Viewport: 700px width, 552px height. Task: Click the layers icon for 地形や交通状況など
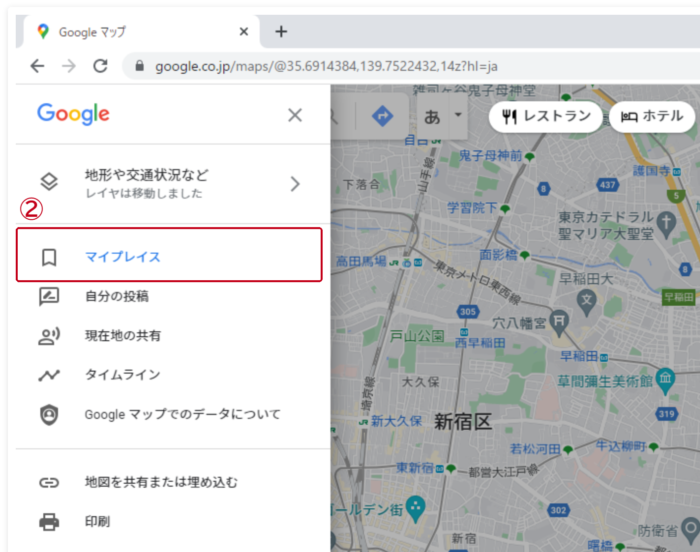(x=49, y=182)
